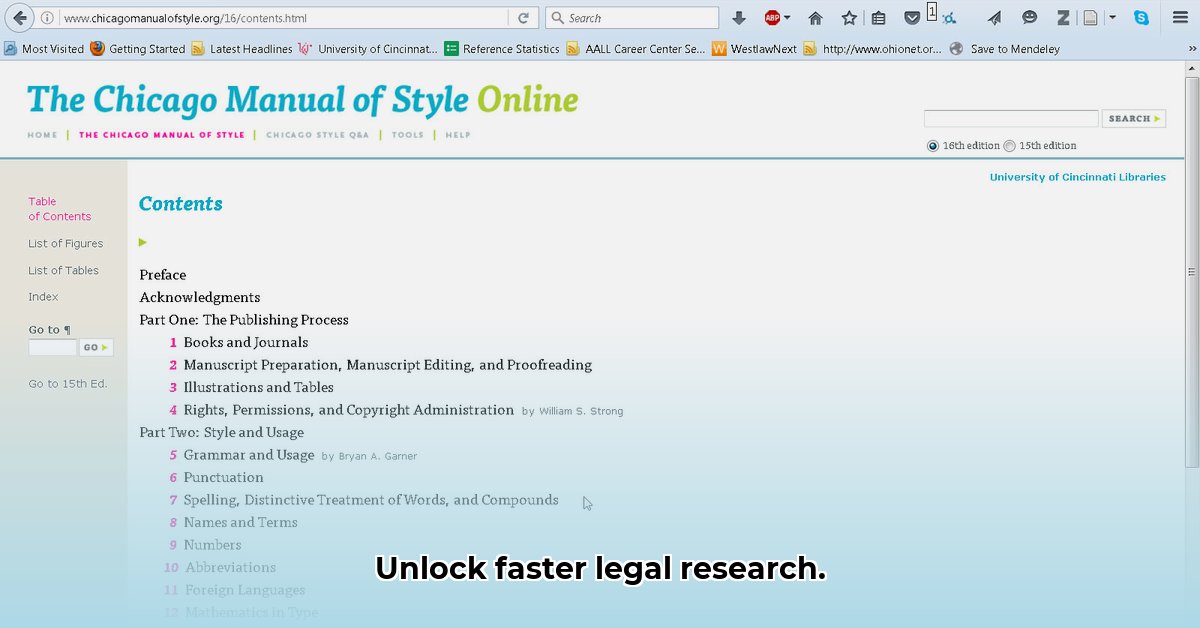The width and height of the screenshot is (1200, 628).
Task: Click the paper plane send icon
Action: 995,18
